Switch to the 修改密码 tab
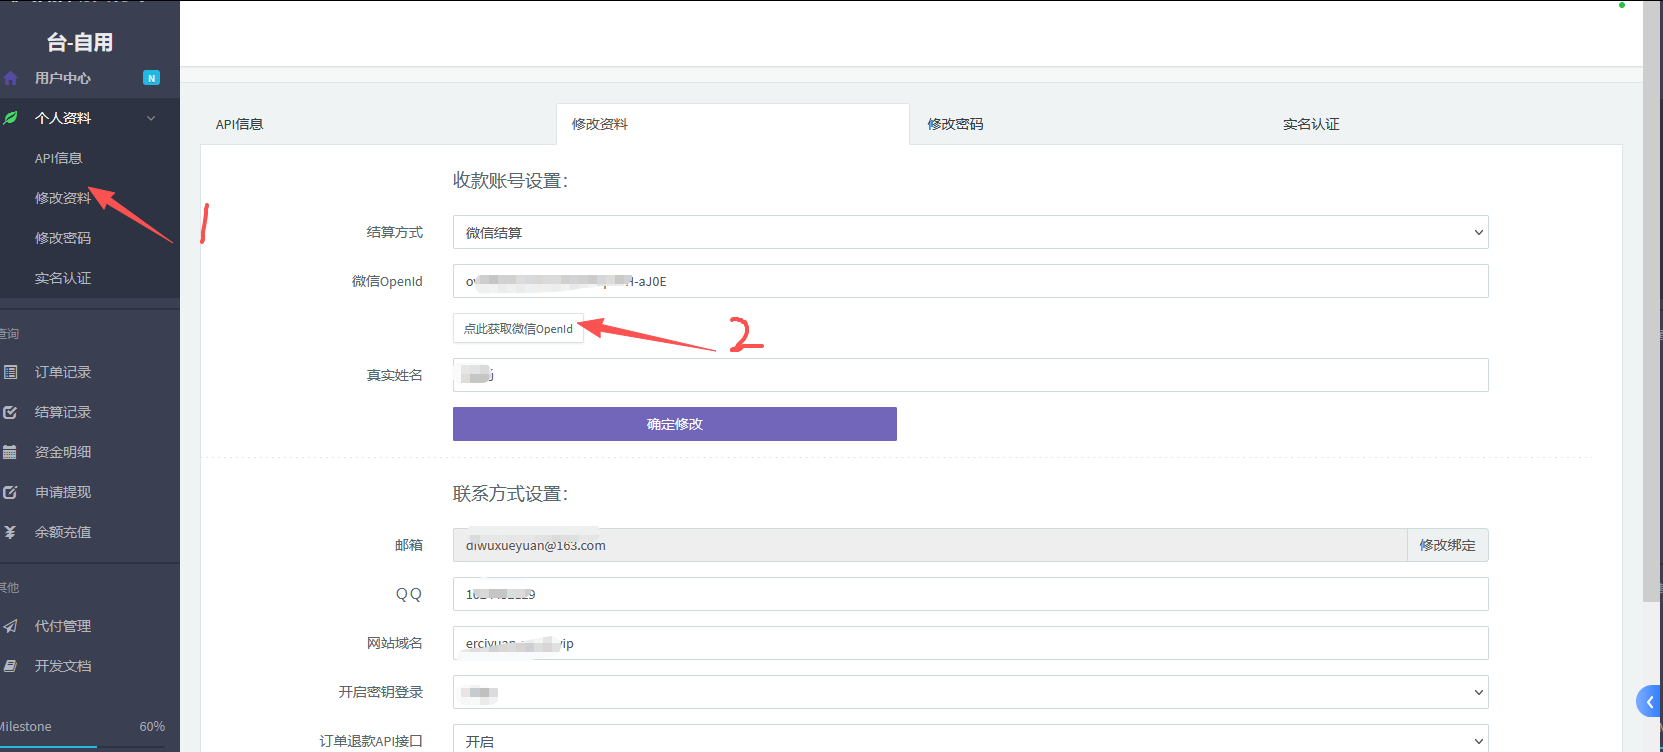The image size is (1663, 752). point(955,124)
